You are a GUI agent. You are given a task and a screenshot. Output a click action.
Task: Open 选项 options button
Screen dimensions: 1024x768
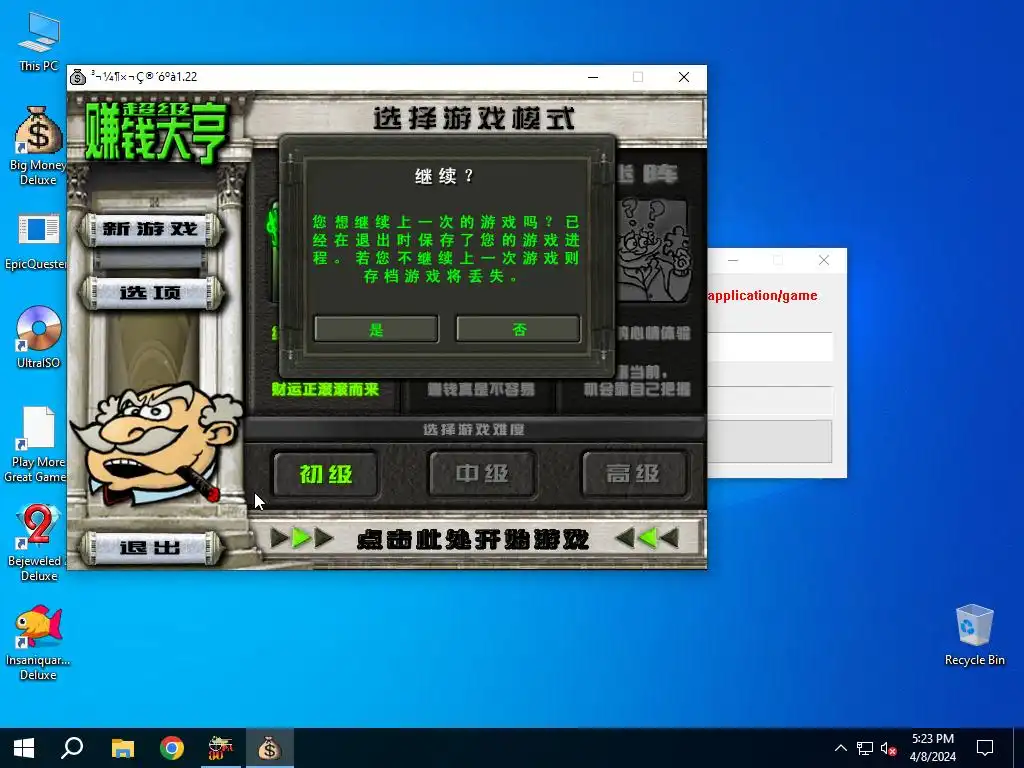tap(150, 293)
